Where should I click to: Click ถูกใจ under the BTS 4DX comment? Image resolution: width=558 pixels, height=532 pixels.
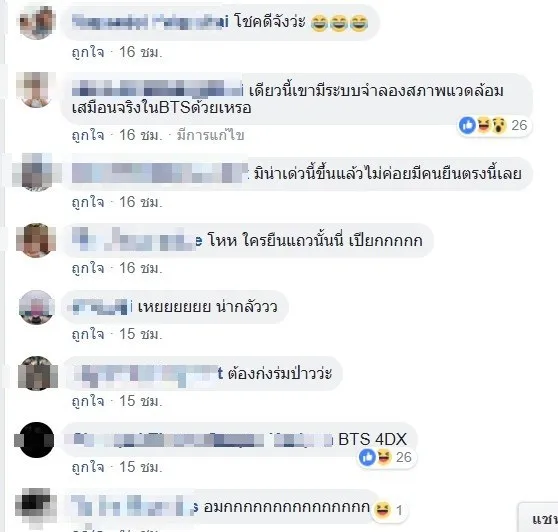pos(88,467)
